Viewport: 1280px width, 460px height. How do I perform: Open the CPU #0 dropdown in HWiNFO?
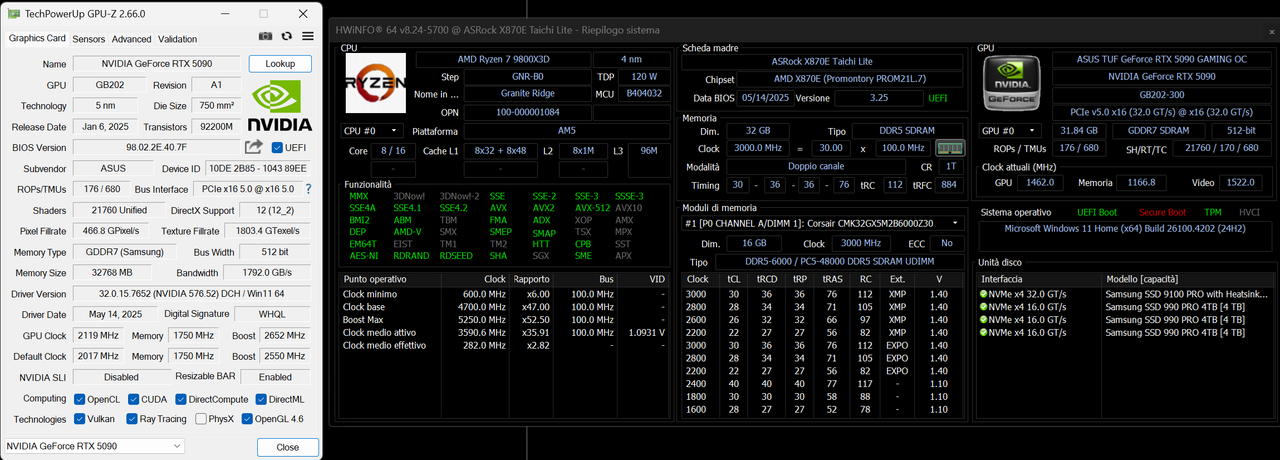tap(373, 131)
